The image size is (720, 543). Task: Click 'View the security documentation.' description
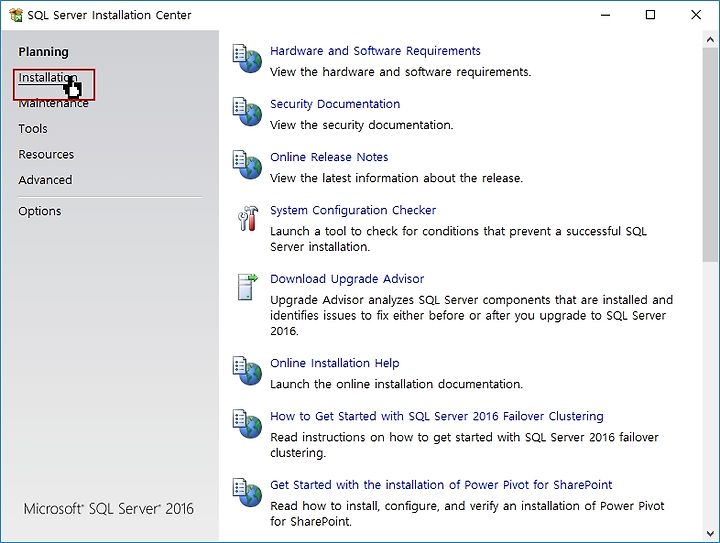[361, 125]
